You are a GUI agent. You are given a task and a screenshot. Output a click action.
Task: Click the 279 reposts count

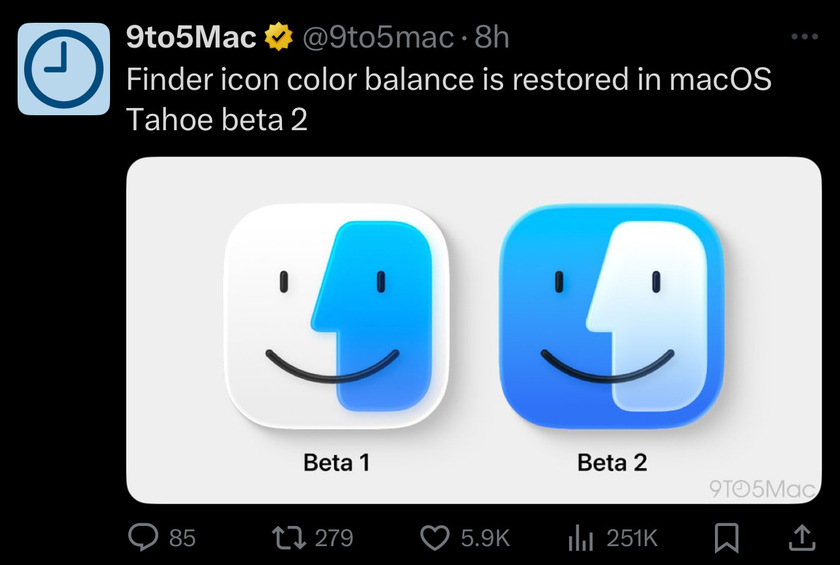click(x=334, y=538)
